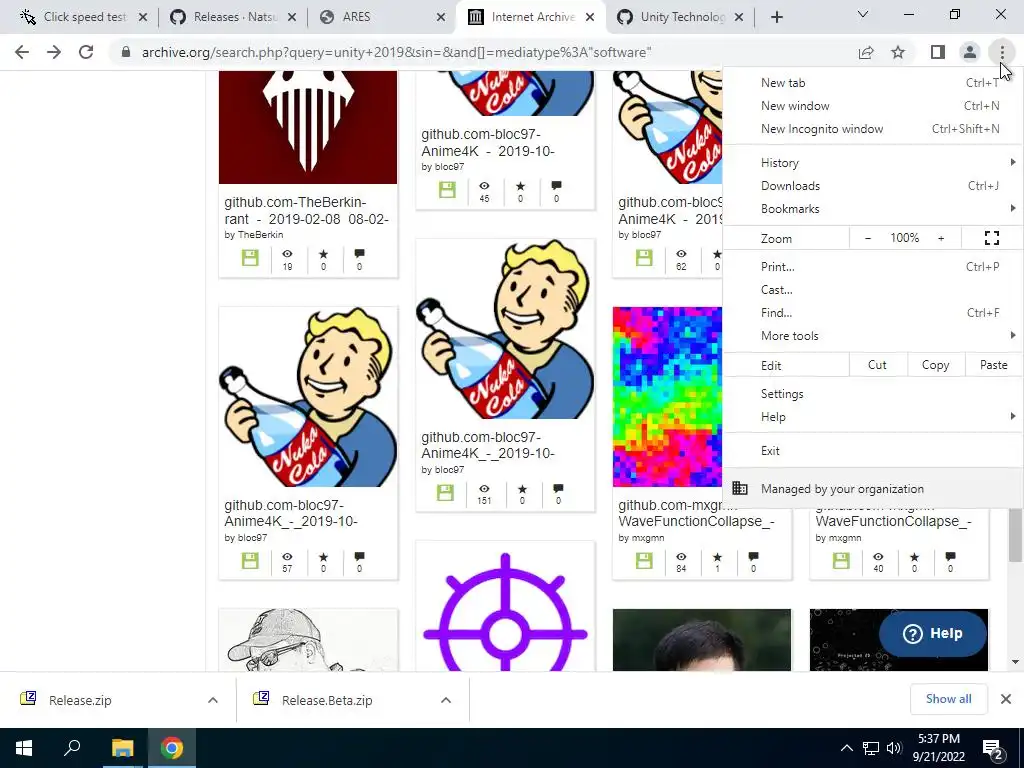
Task: Choose Cast... in the menu
Action: pyautogui.click(x=873, y=289)
